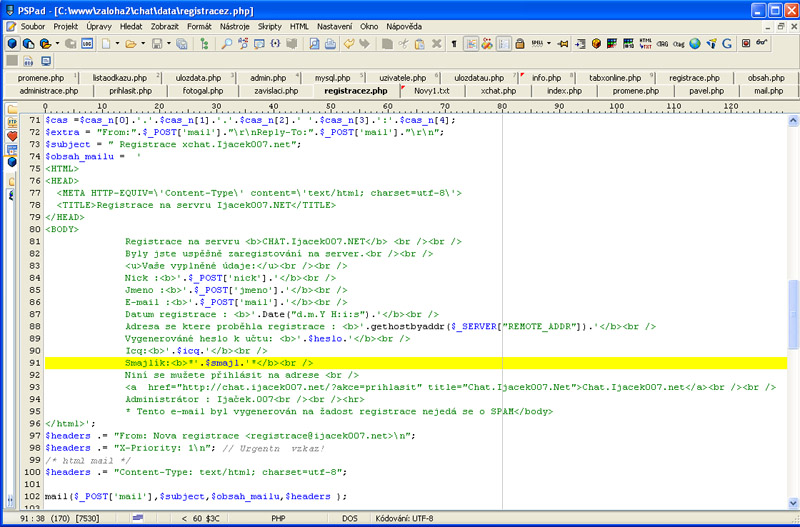Toggle the line numbers button next to padlock
The width and height of the screenshot is (800, 527).
click(504, 44)
